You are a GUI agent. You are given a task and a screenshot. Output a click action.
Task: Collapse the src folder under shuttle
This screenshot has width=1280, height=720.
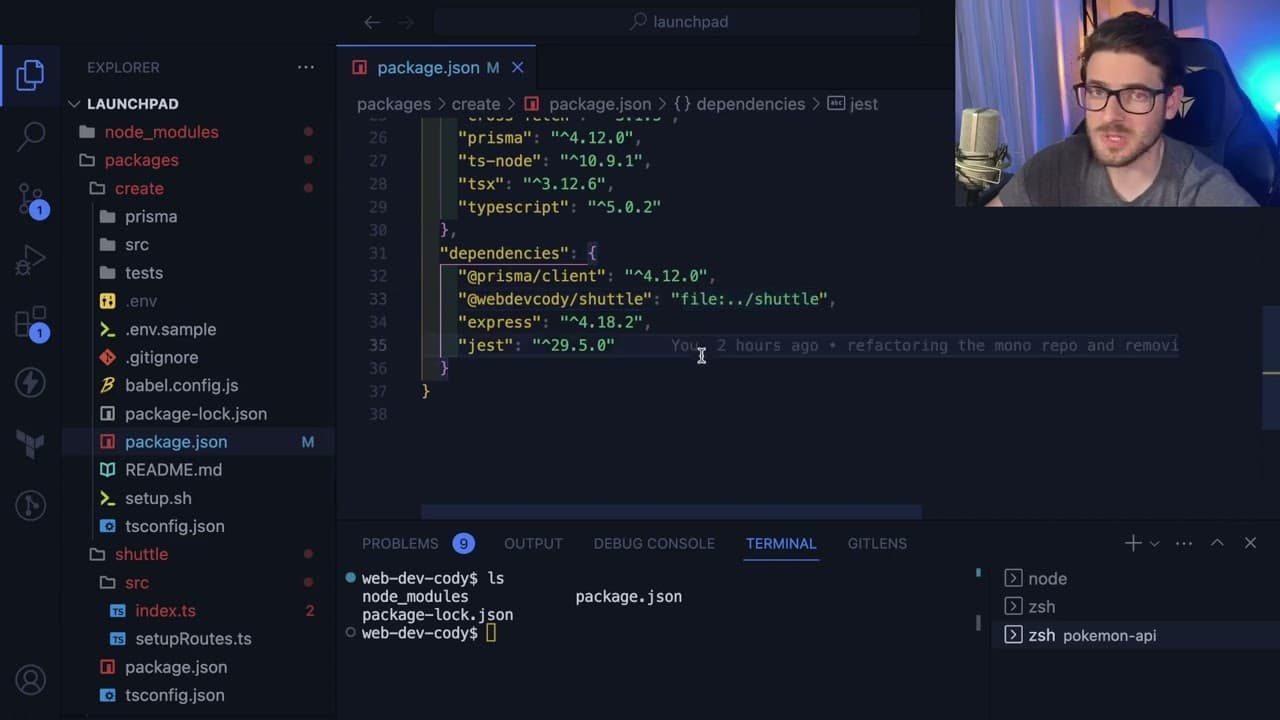click(x=198, y=582)
